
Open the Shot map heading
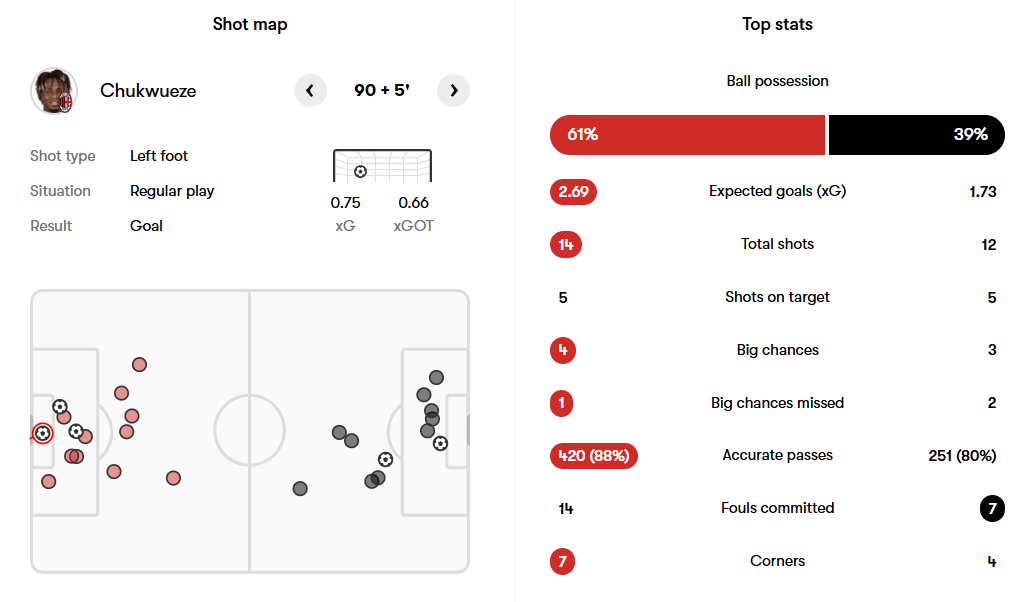pos(250,24)
